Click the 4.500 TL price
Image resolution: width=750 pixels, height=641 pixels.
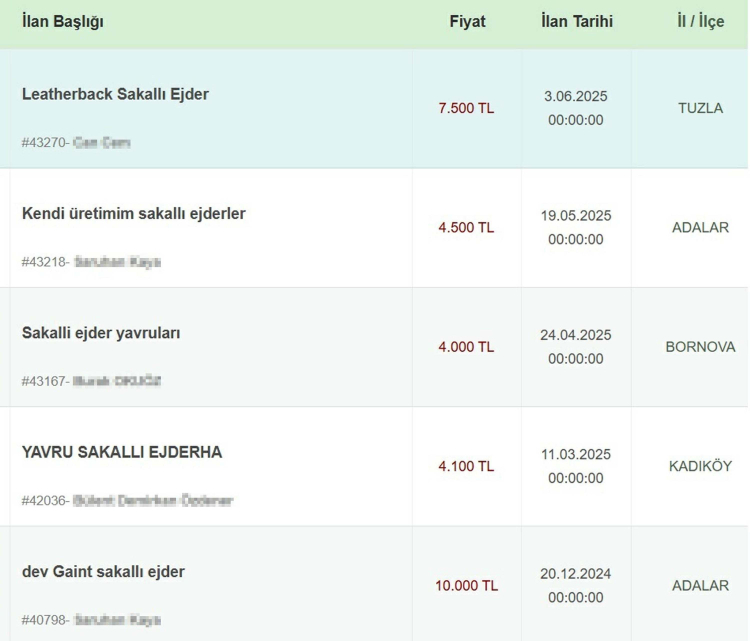pyautogui.click(x=466, y=227)
